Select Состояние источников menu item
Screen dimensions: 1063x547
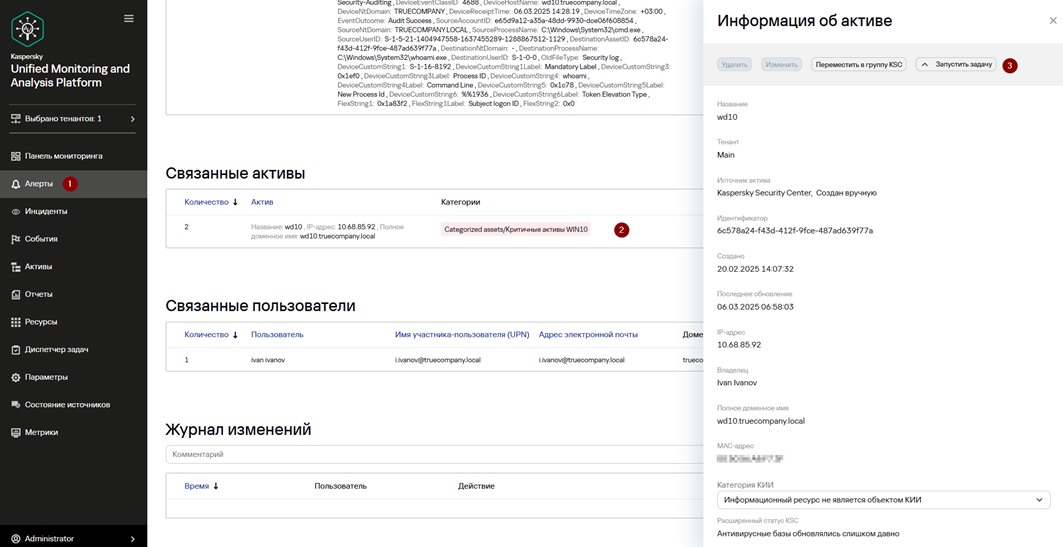[67, 405]
